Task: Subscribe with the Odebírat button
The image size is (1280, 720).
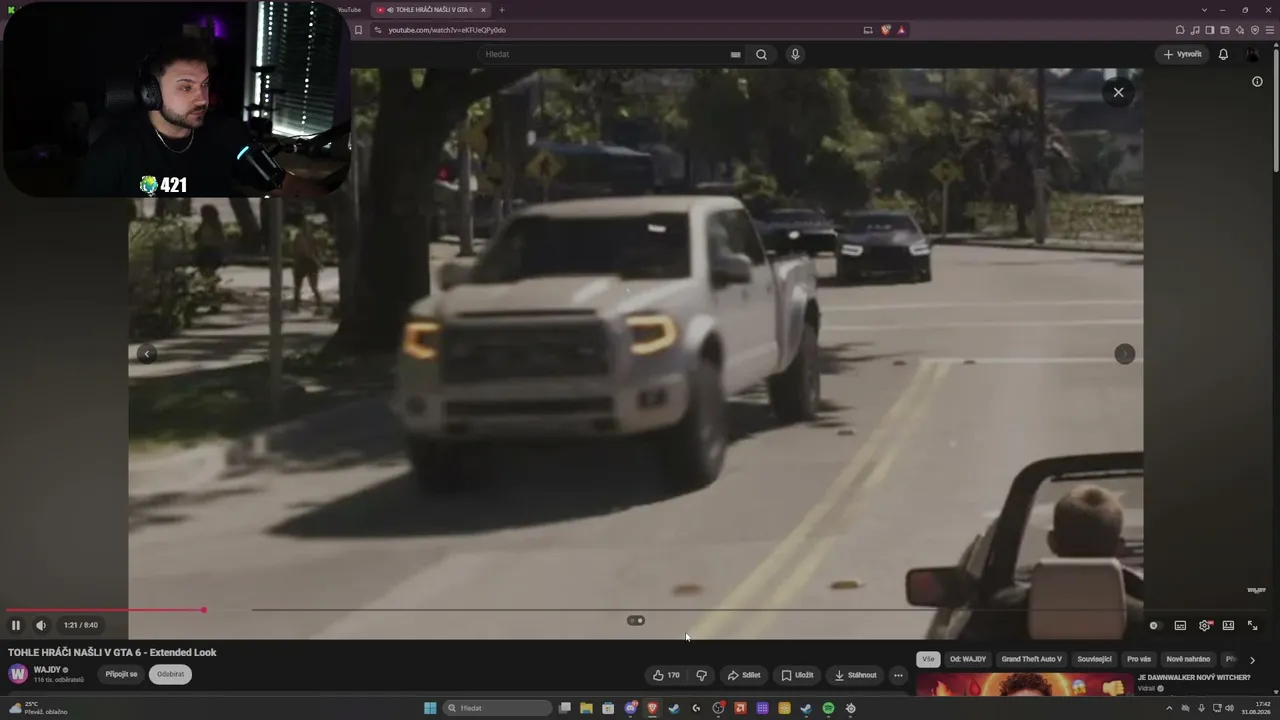Action: [171, 674]
